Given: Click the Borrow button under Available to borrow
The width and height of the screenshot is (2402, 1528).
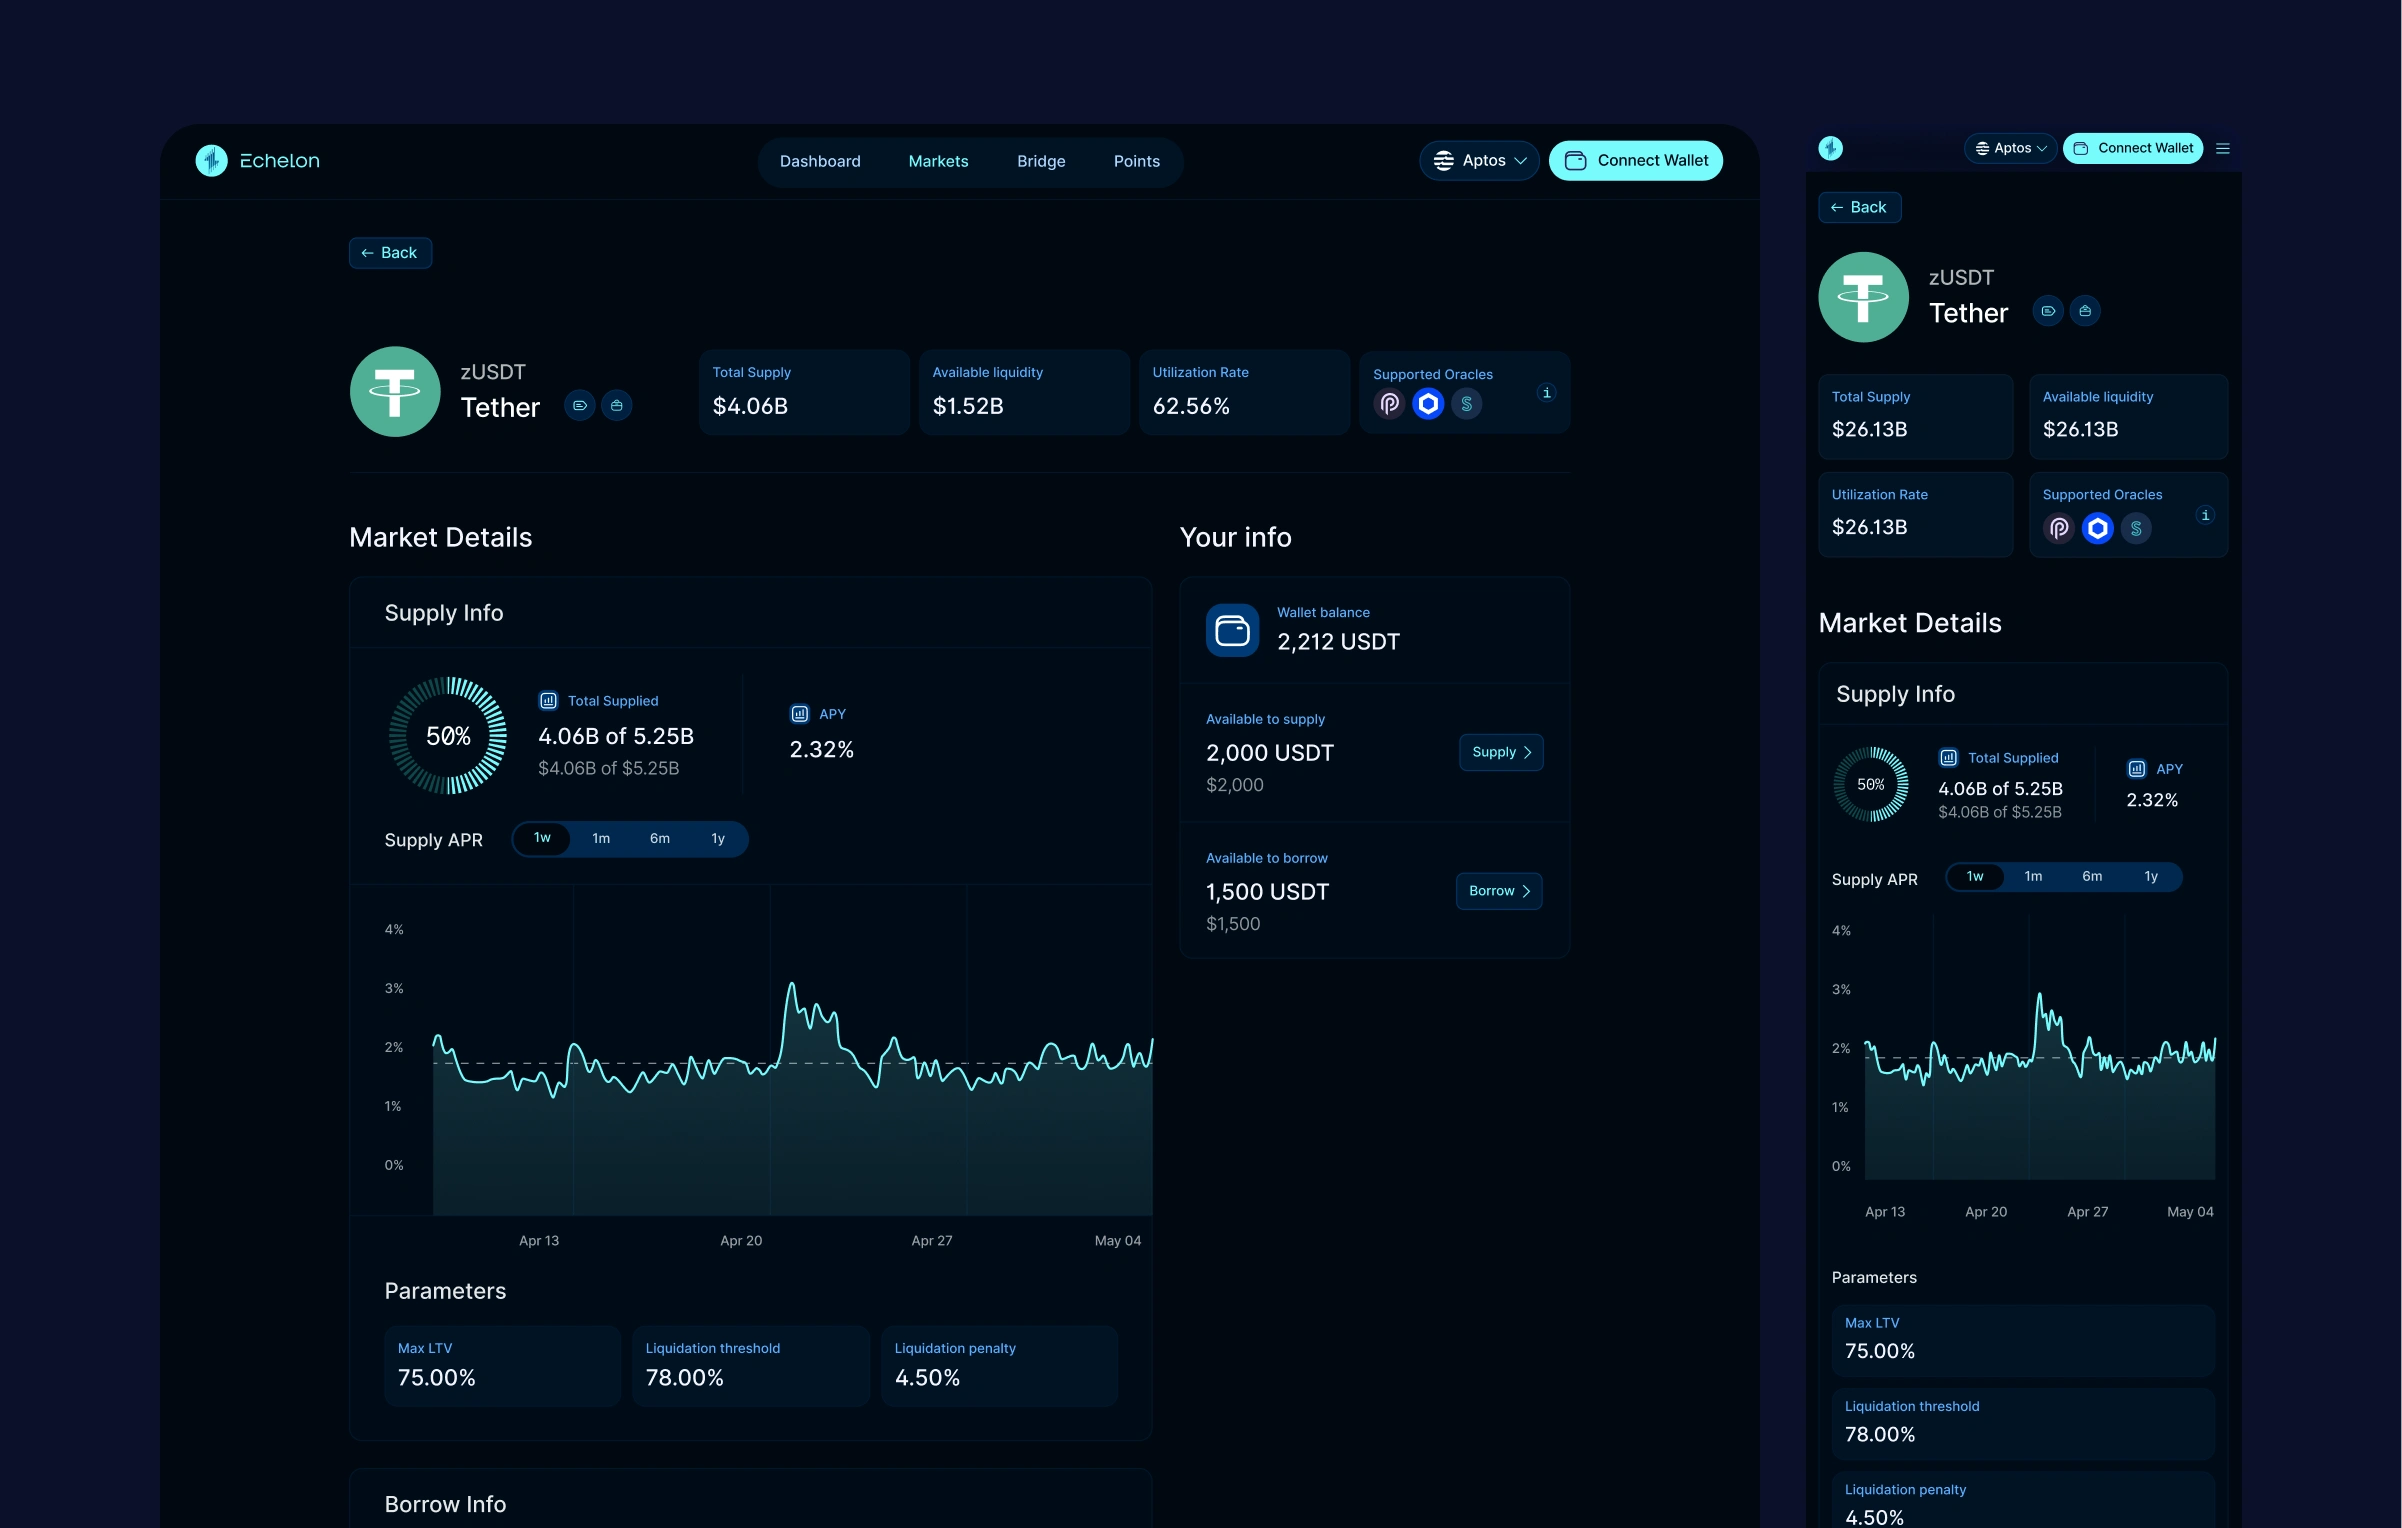Looking at the screenshot, I should (1498, 891).
